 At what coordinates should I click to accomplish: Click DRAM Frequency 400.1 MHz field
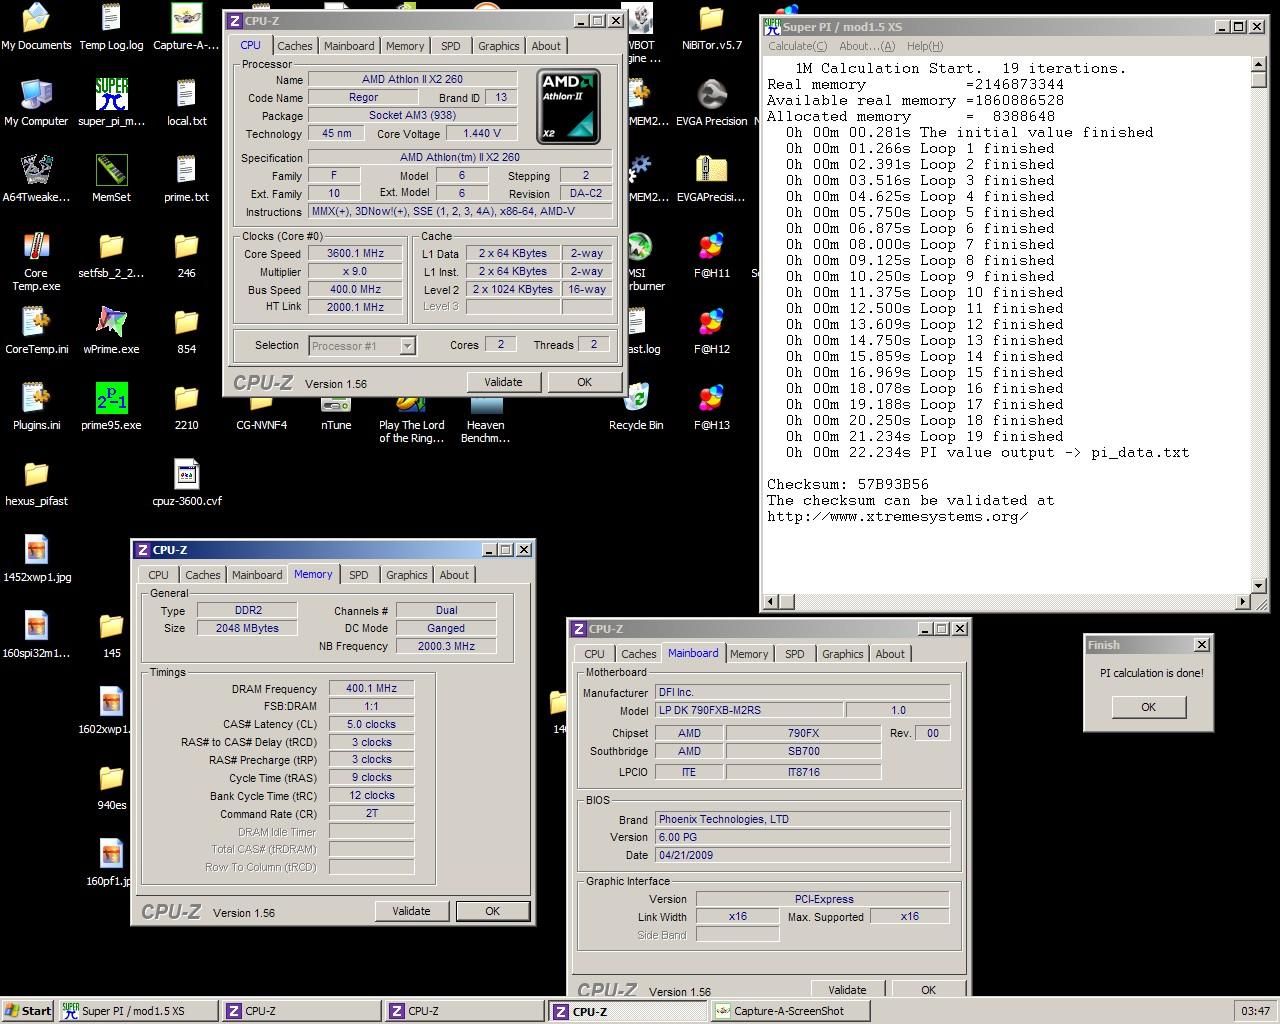372,689
